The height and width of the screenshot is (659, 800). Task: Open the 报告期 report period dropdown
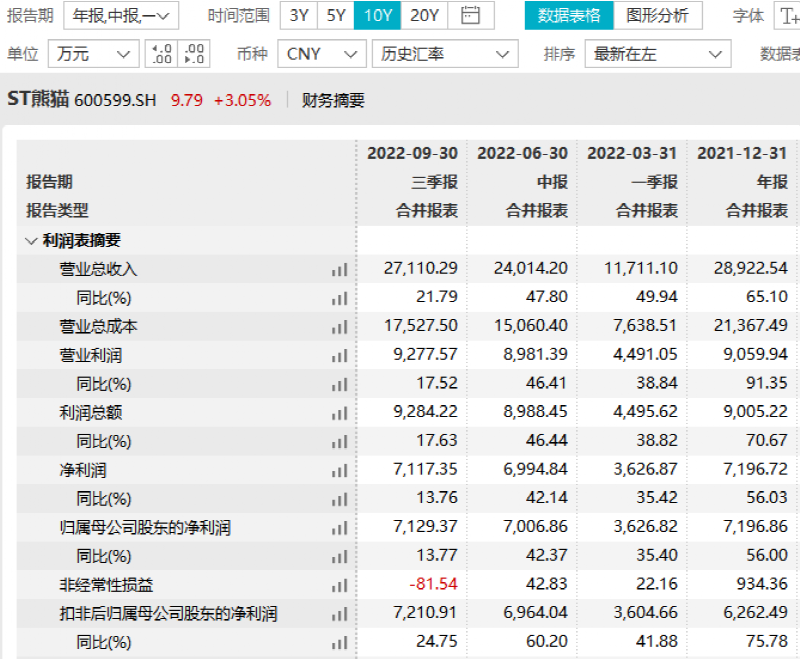click(x=121, y=15)
